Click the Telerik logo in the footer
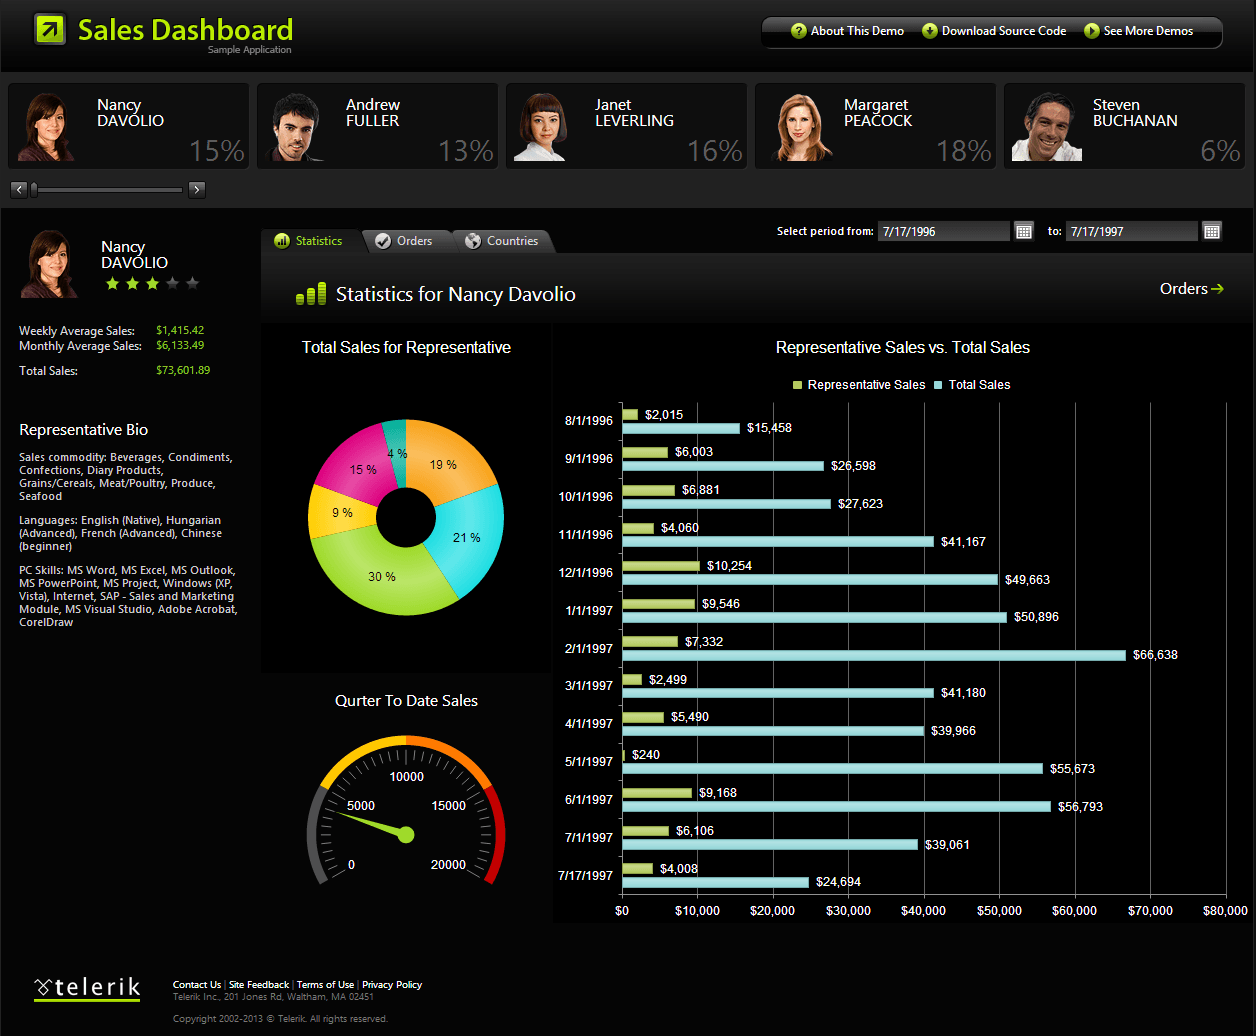Viewport: 1256px width, 1036px height. 86,988
